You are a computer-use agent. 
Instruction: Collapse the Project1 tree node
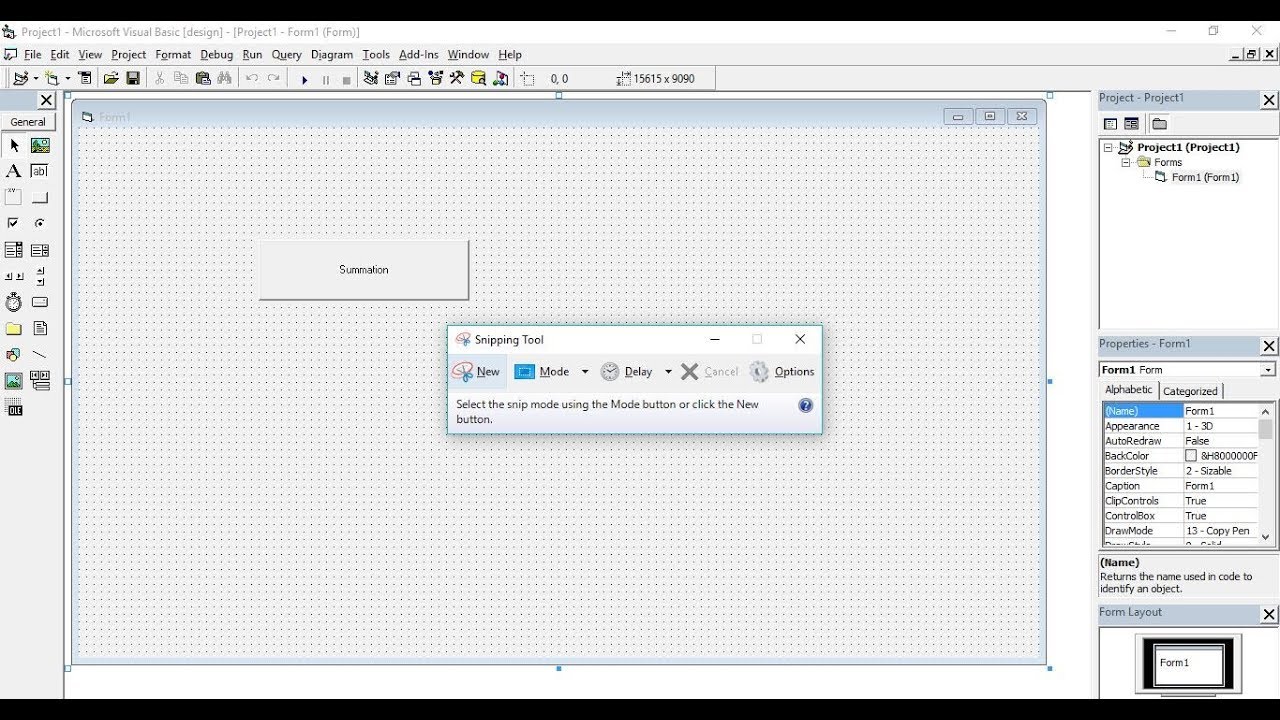pos(1109,147)
